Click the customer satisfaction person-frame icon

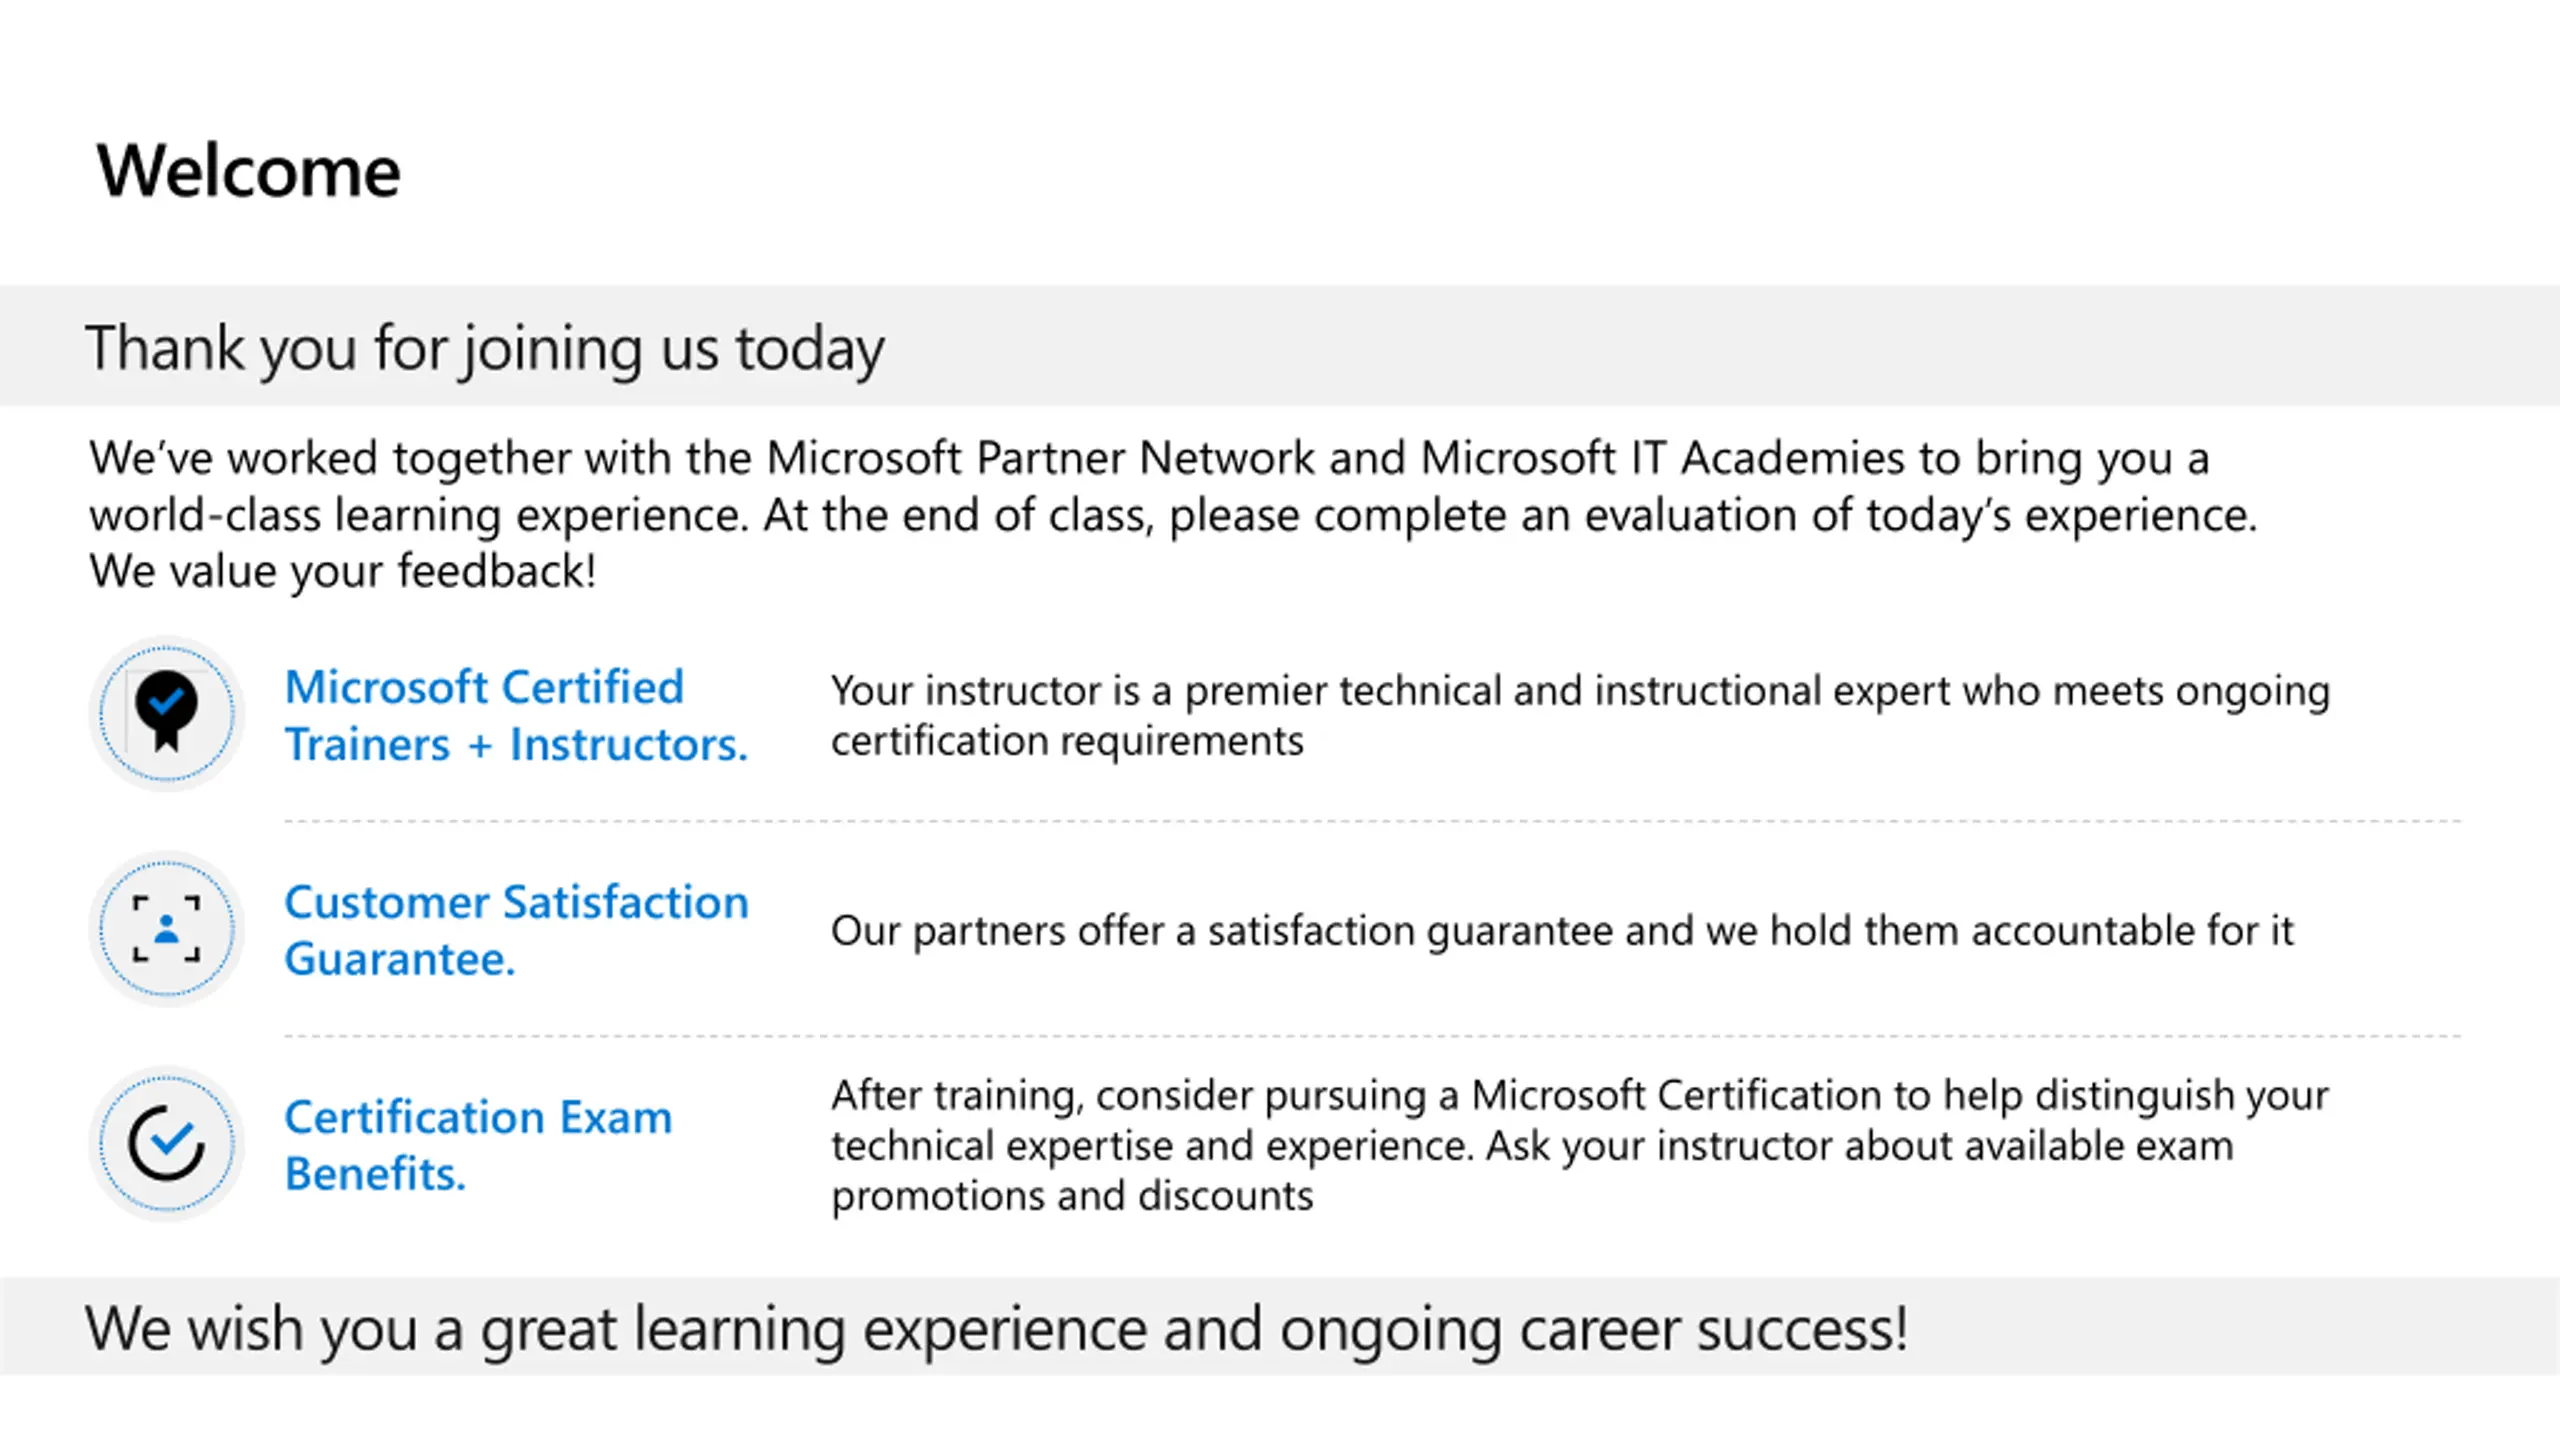(167, 929)
